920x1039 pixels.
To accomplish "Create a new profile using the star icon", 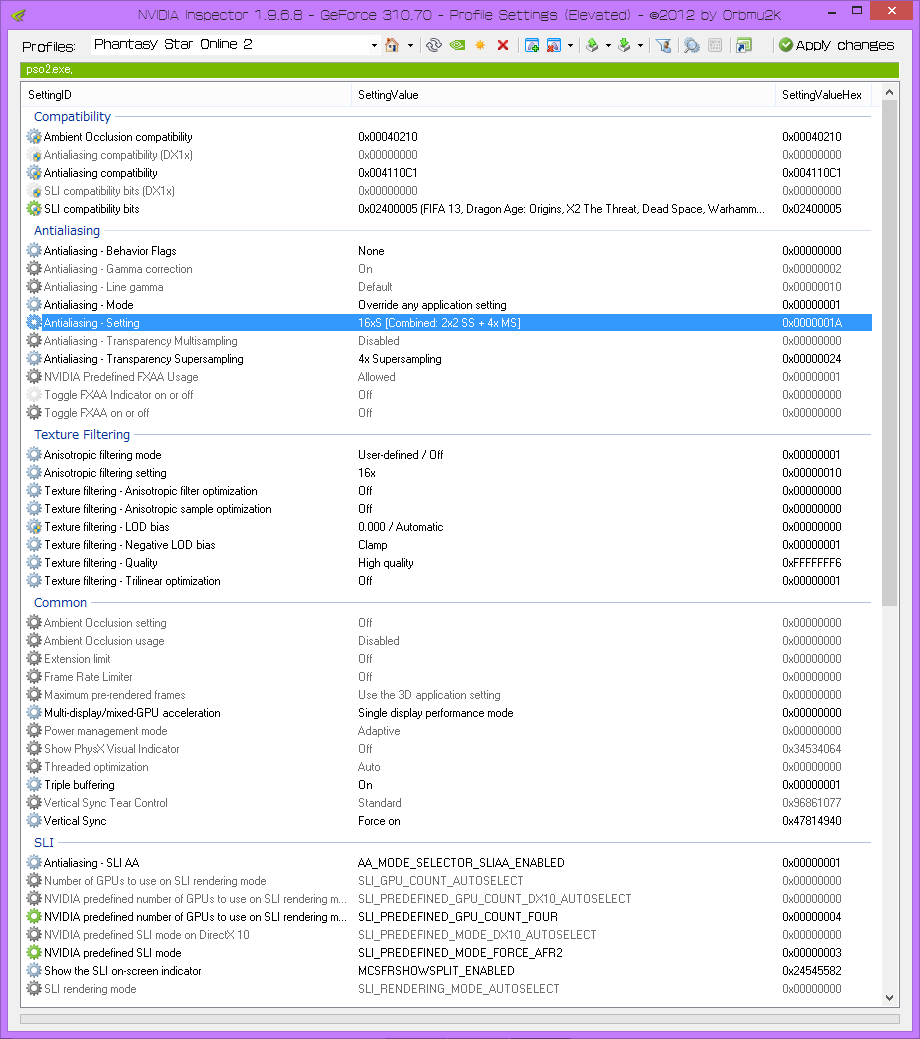I will (x=480, y=45).
